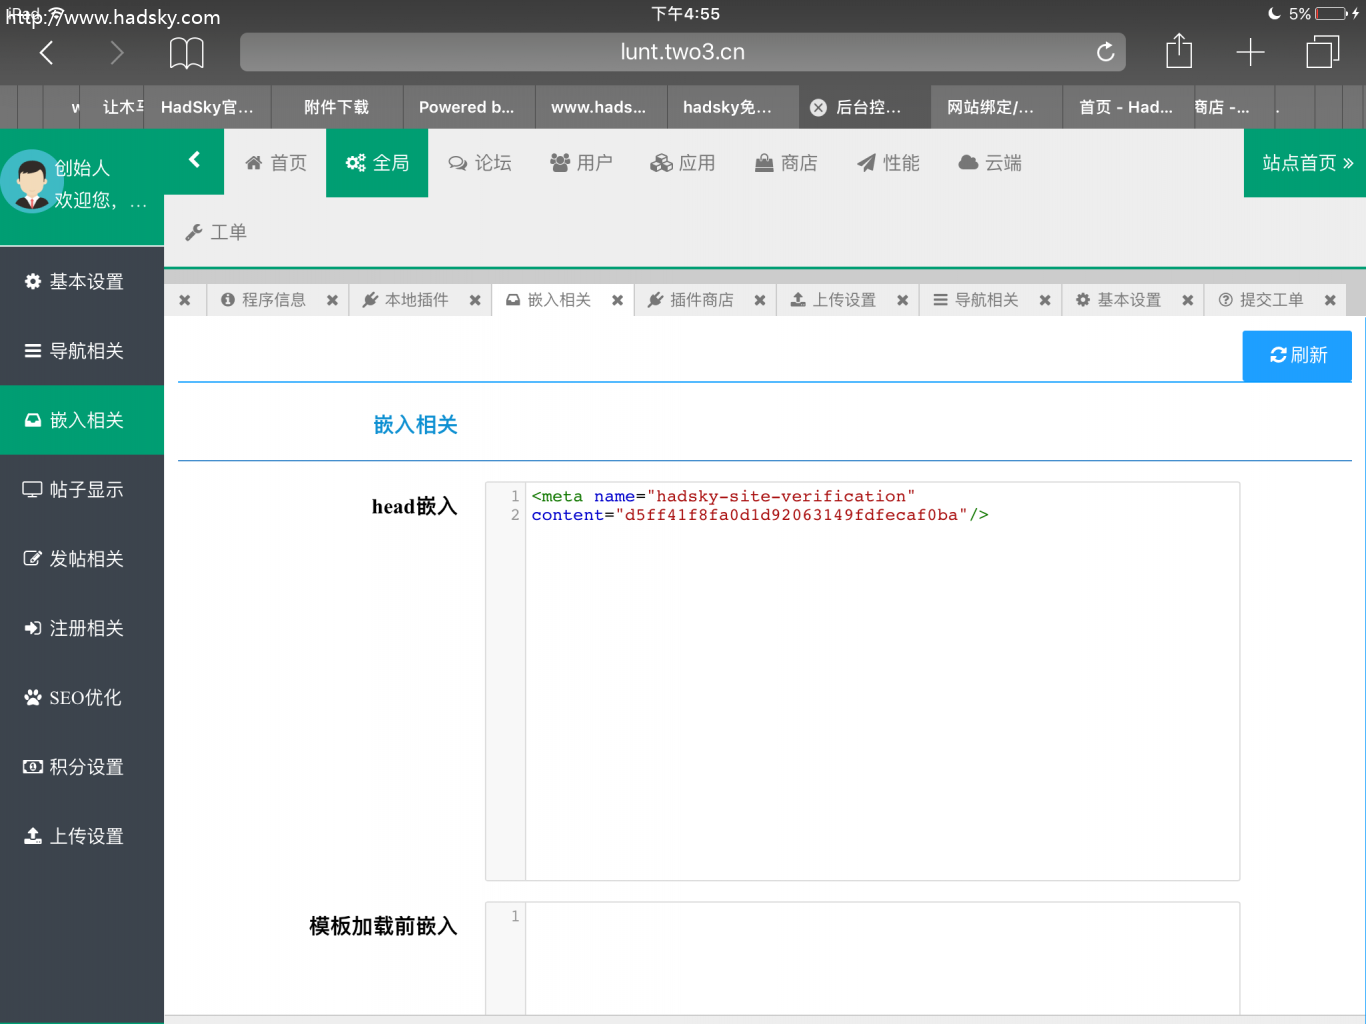Click inside the head嵌入 code editor
Image resolution: width=1366 pixels, height=1024 pixels.
[862, 681]
